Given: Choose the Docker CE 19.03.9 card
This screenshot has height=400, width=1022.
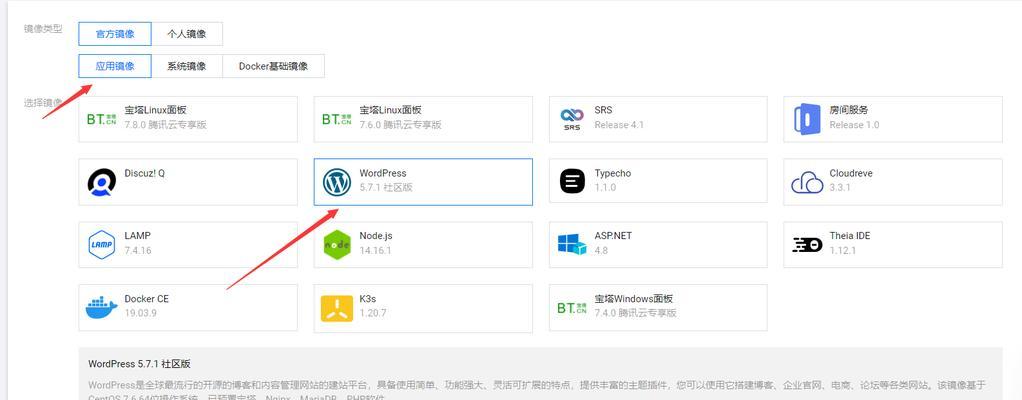Looking at the screenshot, I should tap(188, 307).
